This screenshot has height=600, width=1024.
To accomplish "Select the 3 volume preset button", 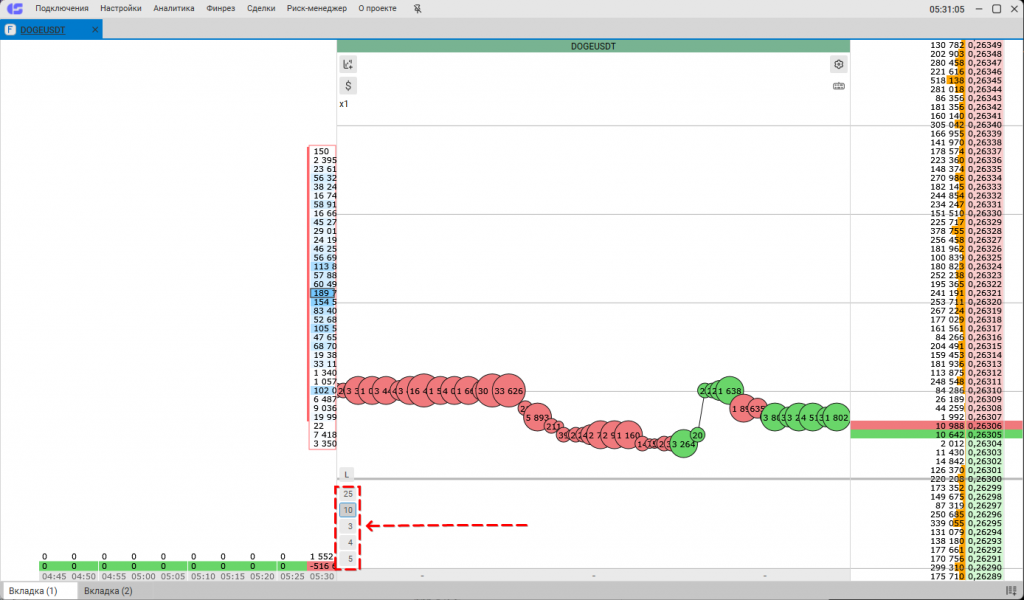I will point(348,526).
